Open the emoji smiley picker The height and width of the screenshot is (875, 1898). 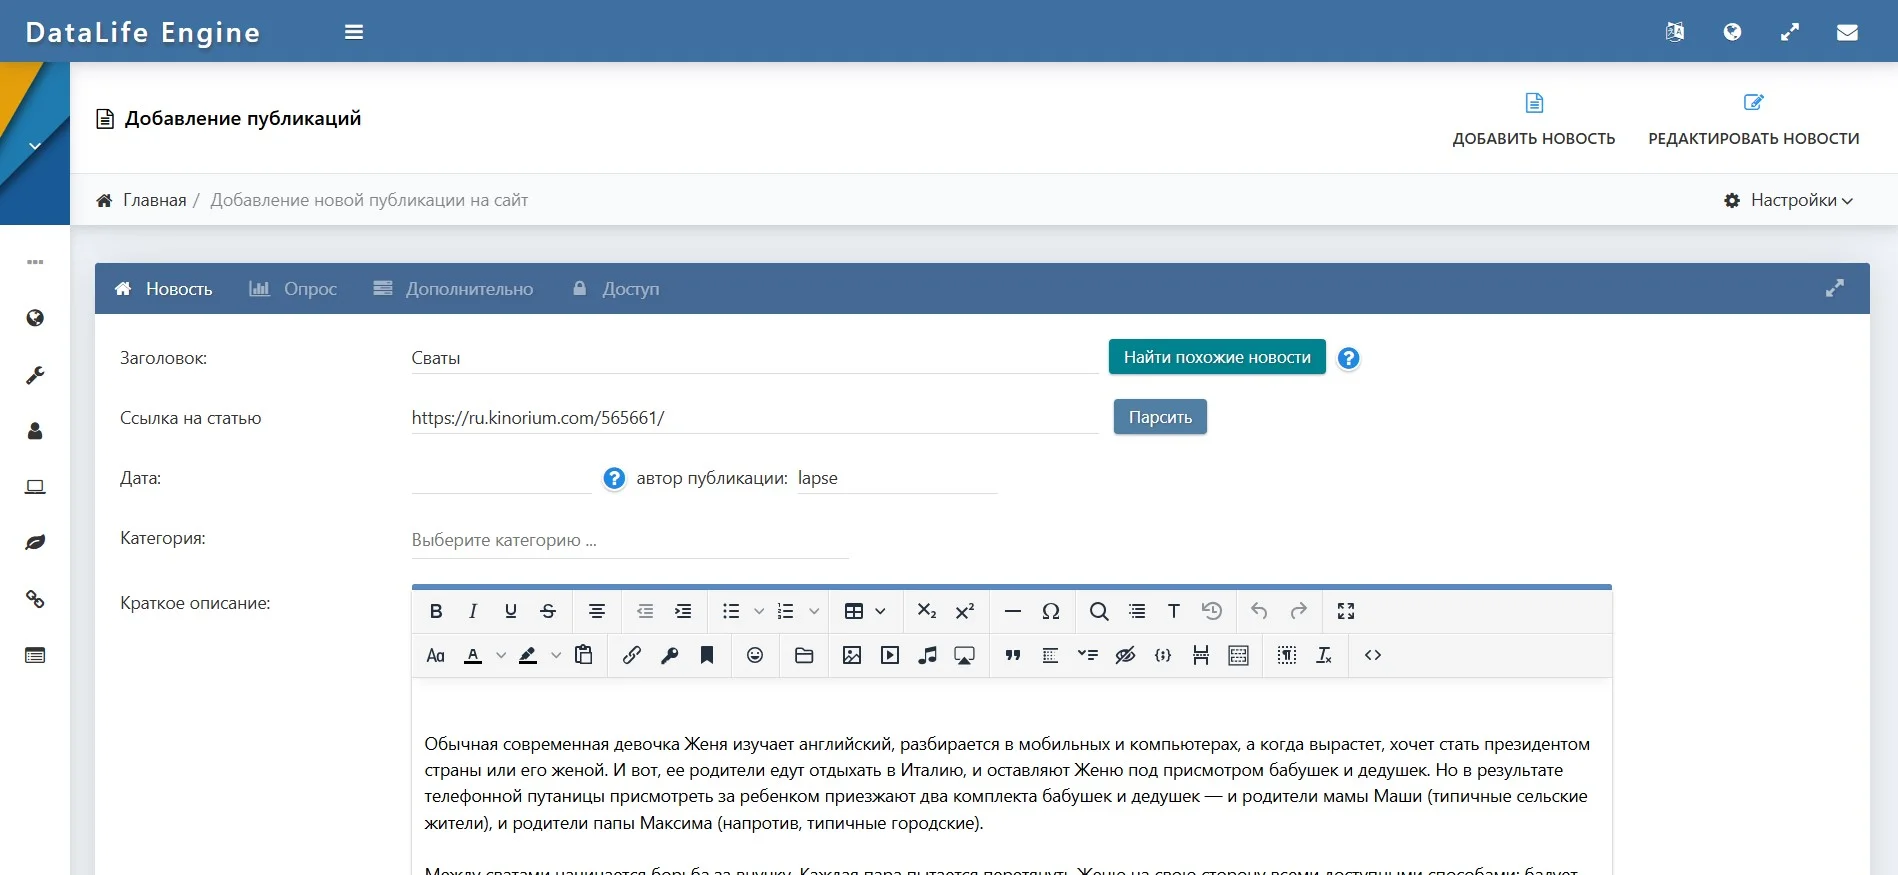point(755,655)
